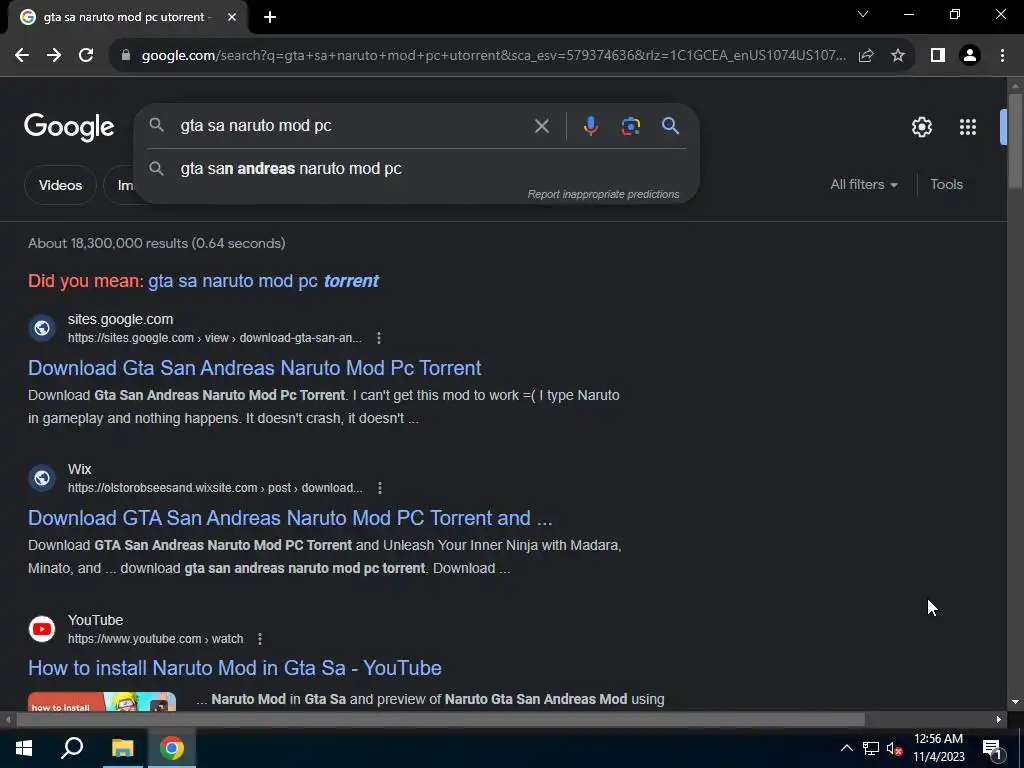Open Google quick settings gear
The image size is (1024, 768).
pyautogui.click(x=921, y=127)
